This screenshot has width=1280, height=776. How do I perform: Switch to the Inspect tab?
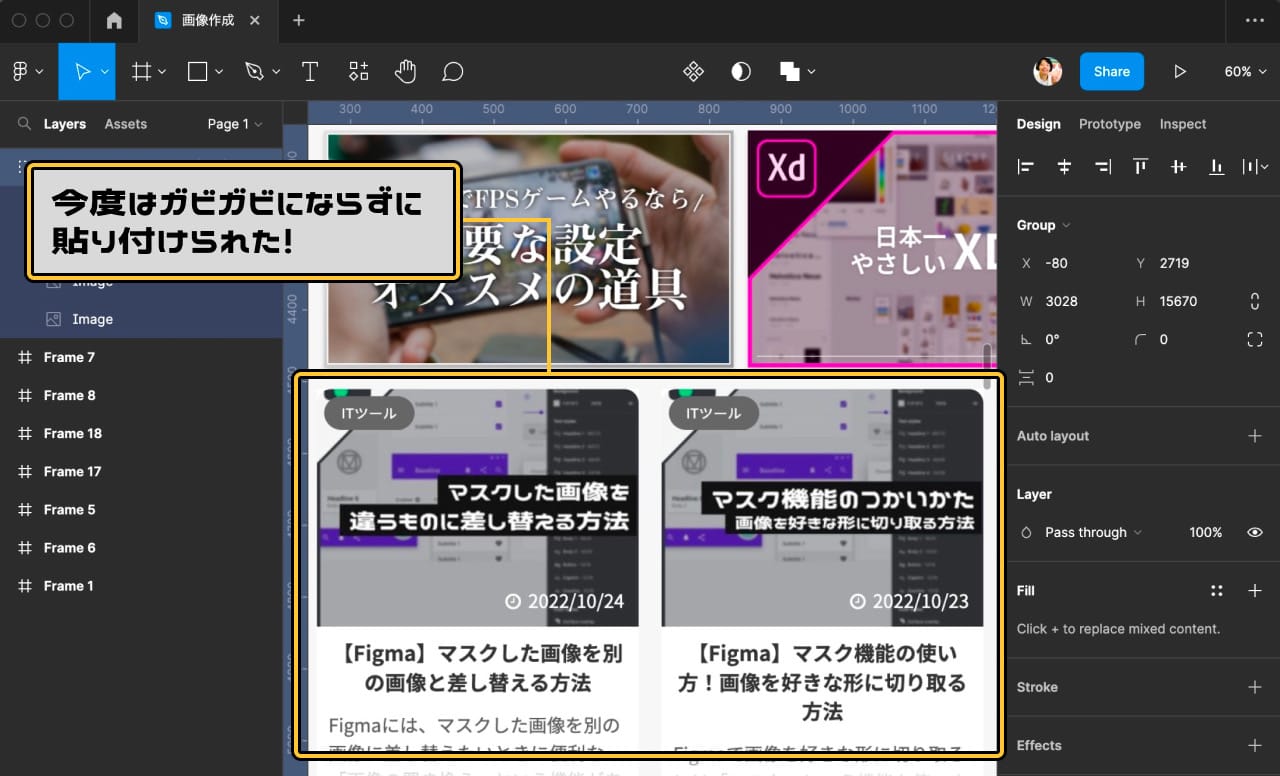coord(1183,124)
